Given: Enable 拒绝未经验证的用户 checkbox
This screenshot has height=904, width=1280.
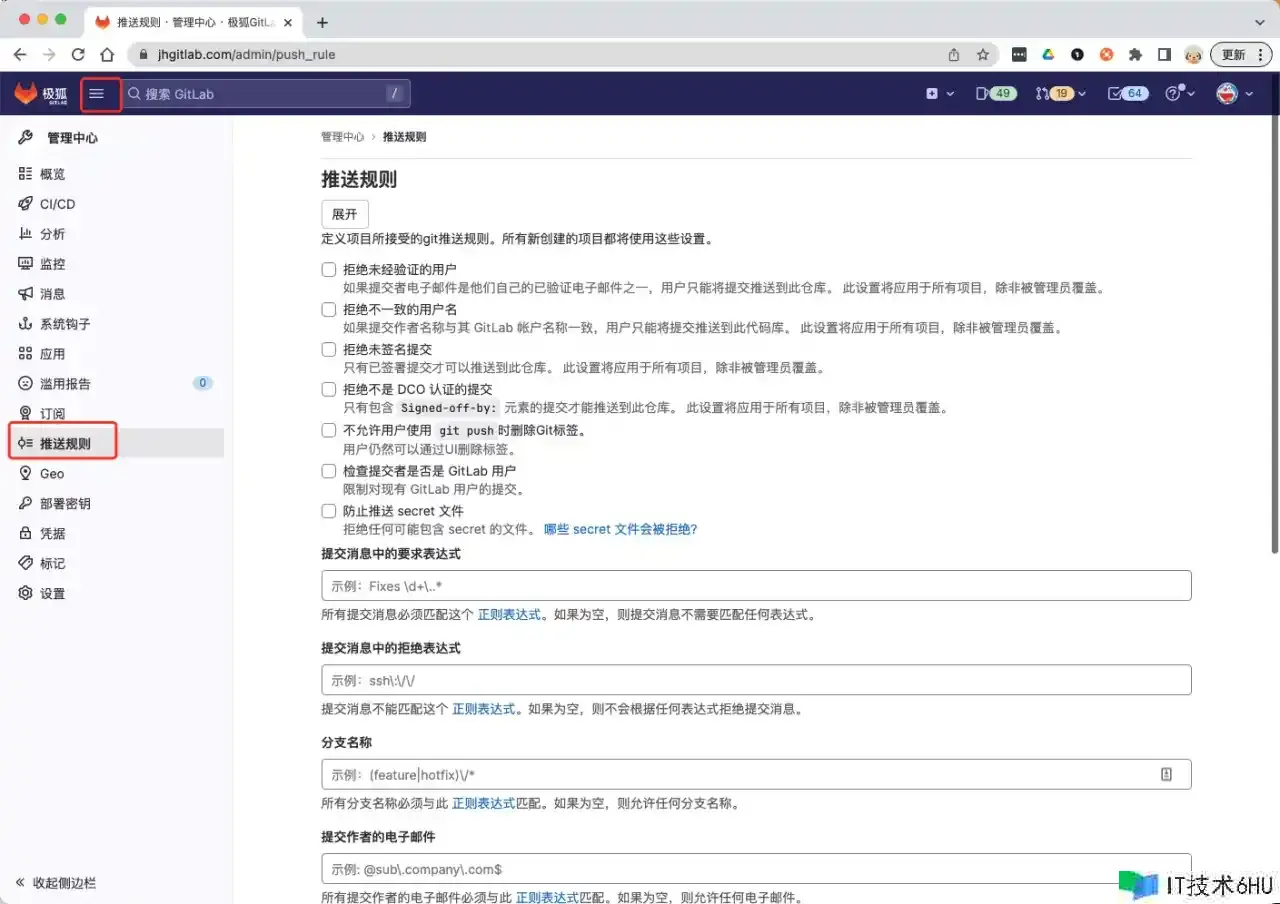Looking at the screenshot, I should (329, 270).
